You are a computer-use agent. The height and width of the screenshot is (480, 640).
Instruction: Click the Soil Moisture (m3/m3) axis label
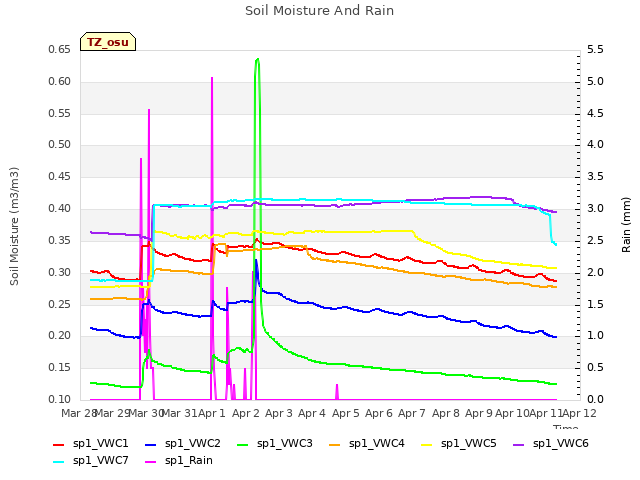14,226
